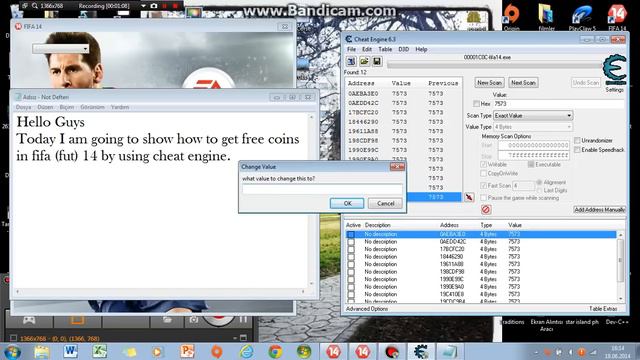
Task: Open the FIFA 14 desktop shortcut
Action: coord(617,16)
